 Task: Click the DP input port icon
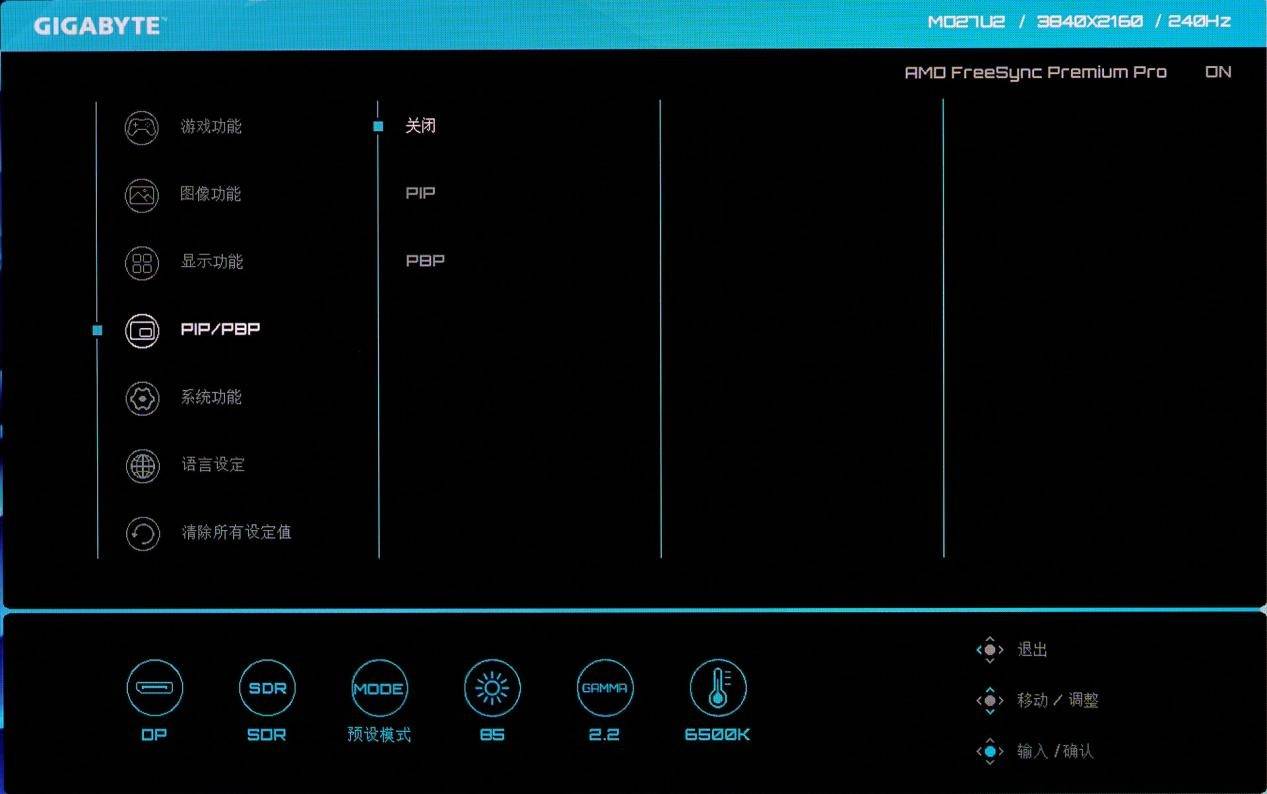tap(154, 688)
